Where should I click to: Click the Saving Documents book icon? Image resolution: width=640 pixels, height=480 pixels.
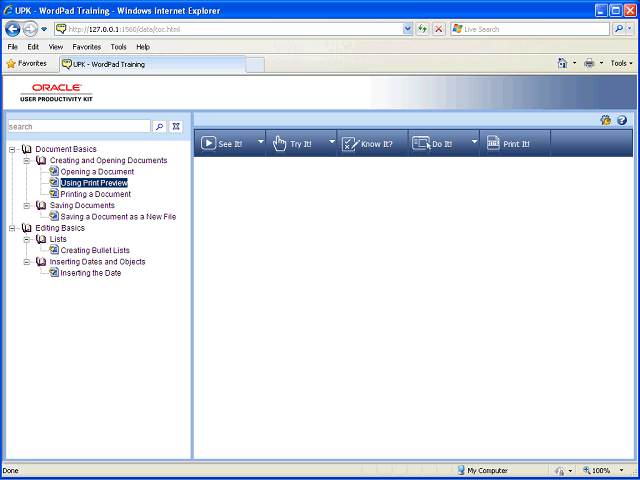41,205
